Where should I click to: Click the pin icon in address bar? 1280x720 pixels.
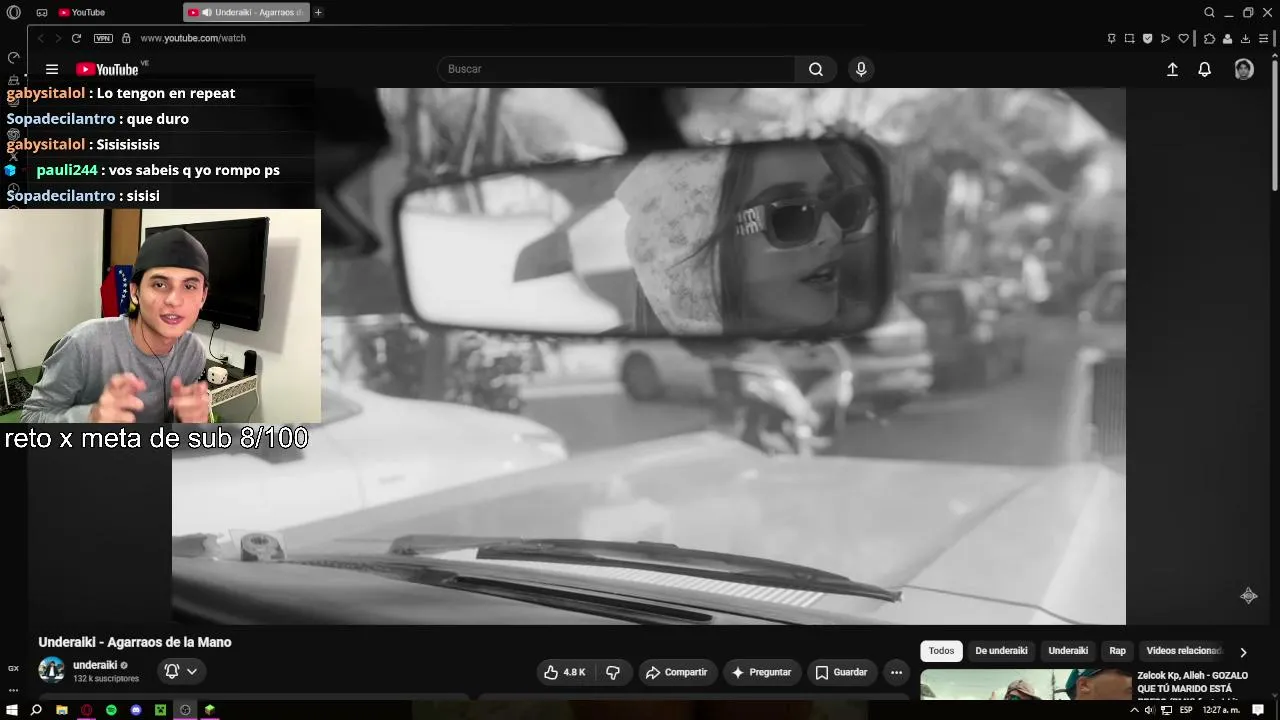click(x=1111, y=39)
